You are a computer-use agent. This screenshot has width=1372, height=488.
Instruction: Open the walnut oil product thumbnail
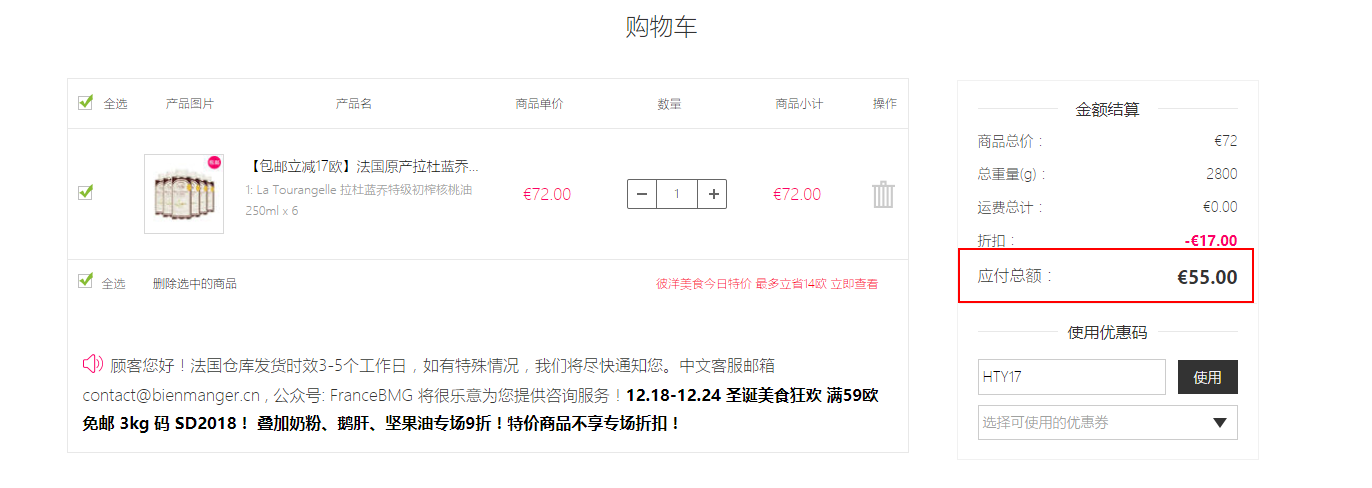(x=184, y=194)
